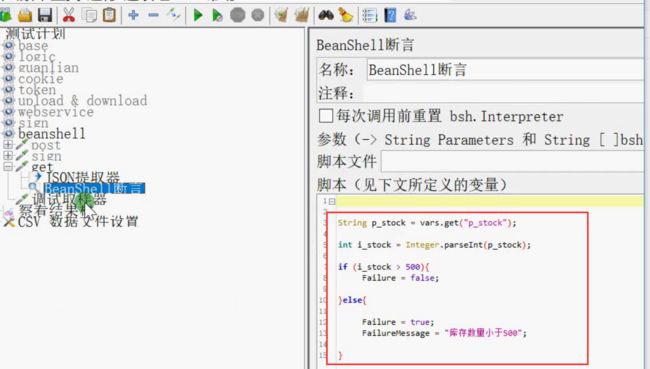The image size is (650, 369).
Task: Start the test with green play icon
Action: (x=198, y=15)
